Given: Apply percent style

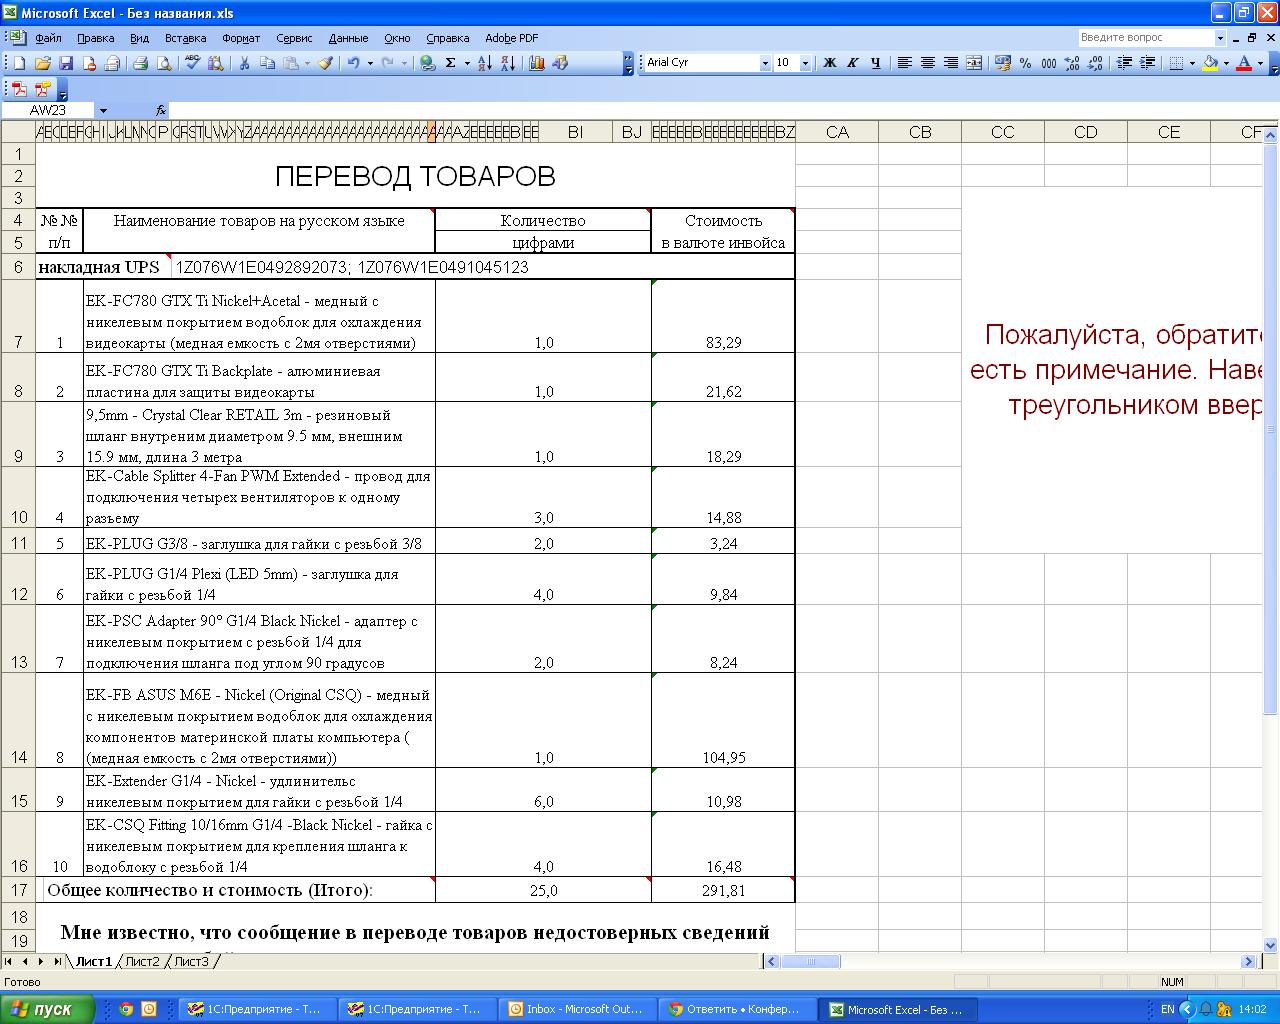Looking at the screenshot, I should coord(1026,63).
